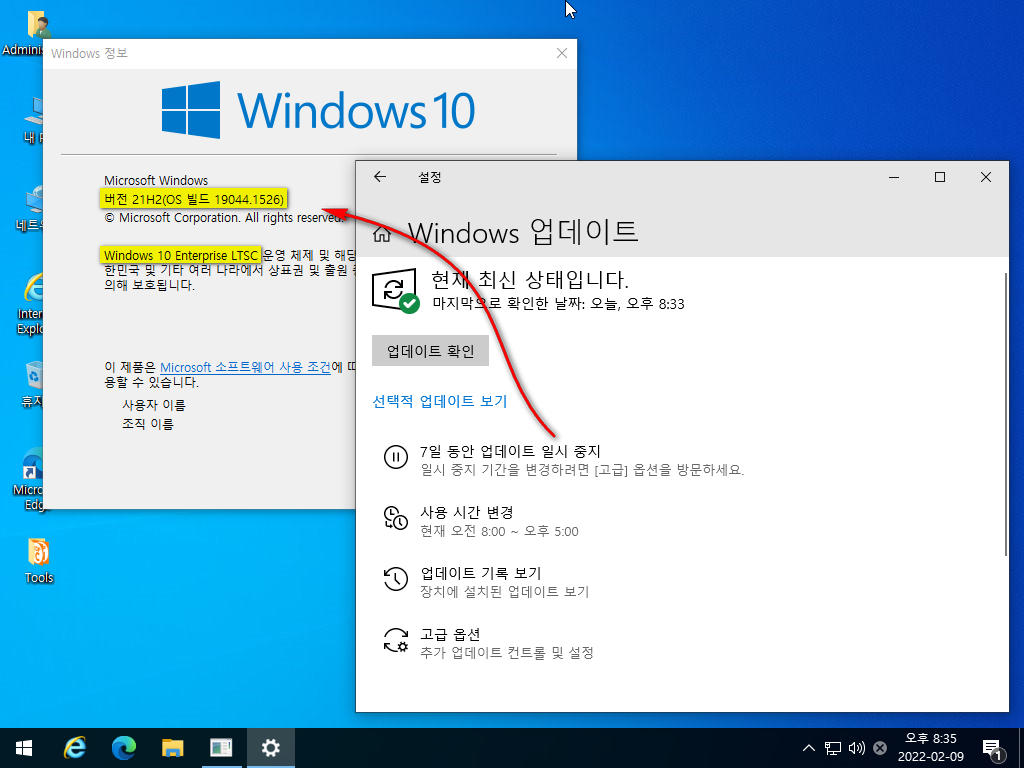1024x768 pixels.
Task: Click 마지막으로 확인한 날짜 text
Action: (x=558, y=304)
